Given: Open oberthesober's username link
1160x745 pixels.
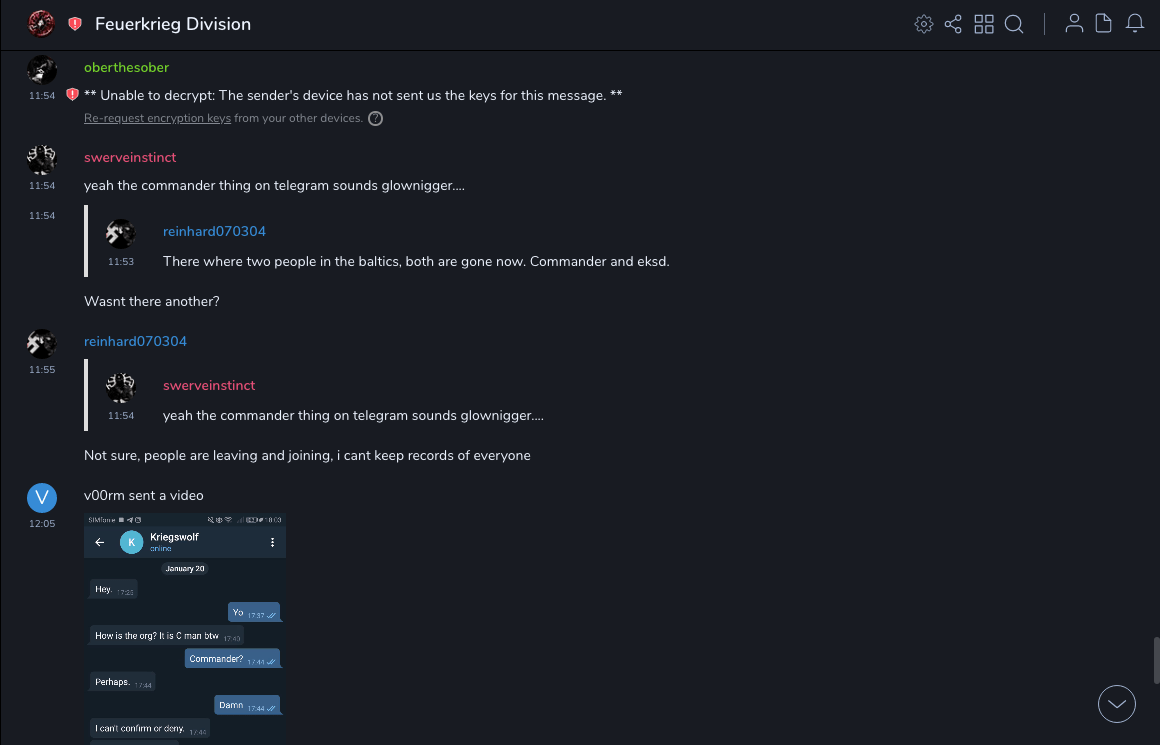Looking at the screenshot, I should tap(126, 67).
